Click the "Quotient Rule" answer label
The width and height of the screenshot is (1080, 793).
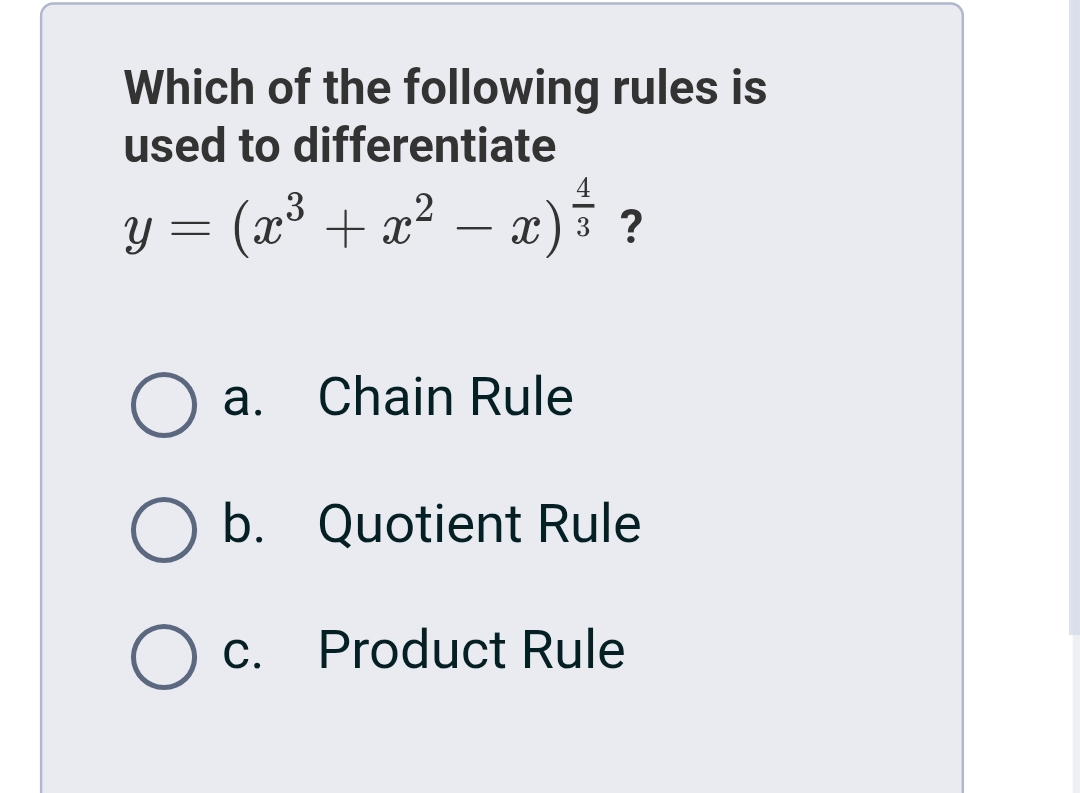click(x=479, y=523)
